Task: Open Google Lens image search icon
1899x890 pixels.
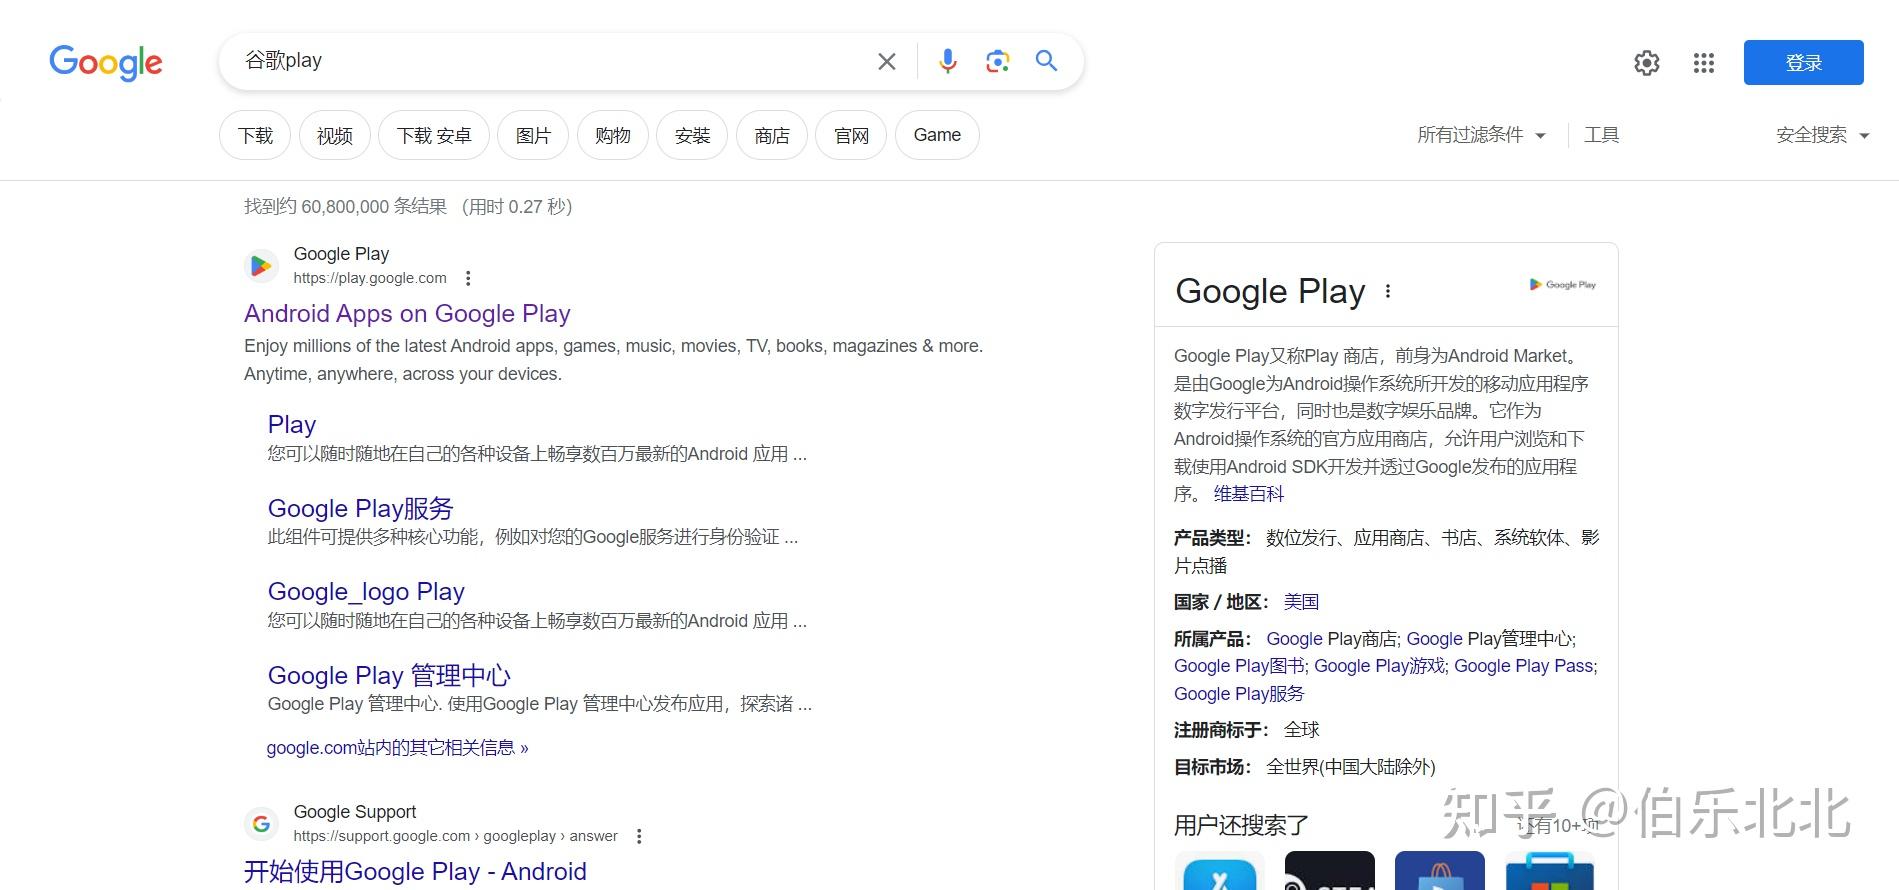Action: click(997, 62)
